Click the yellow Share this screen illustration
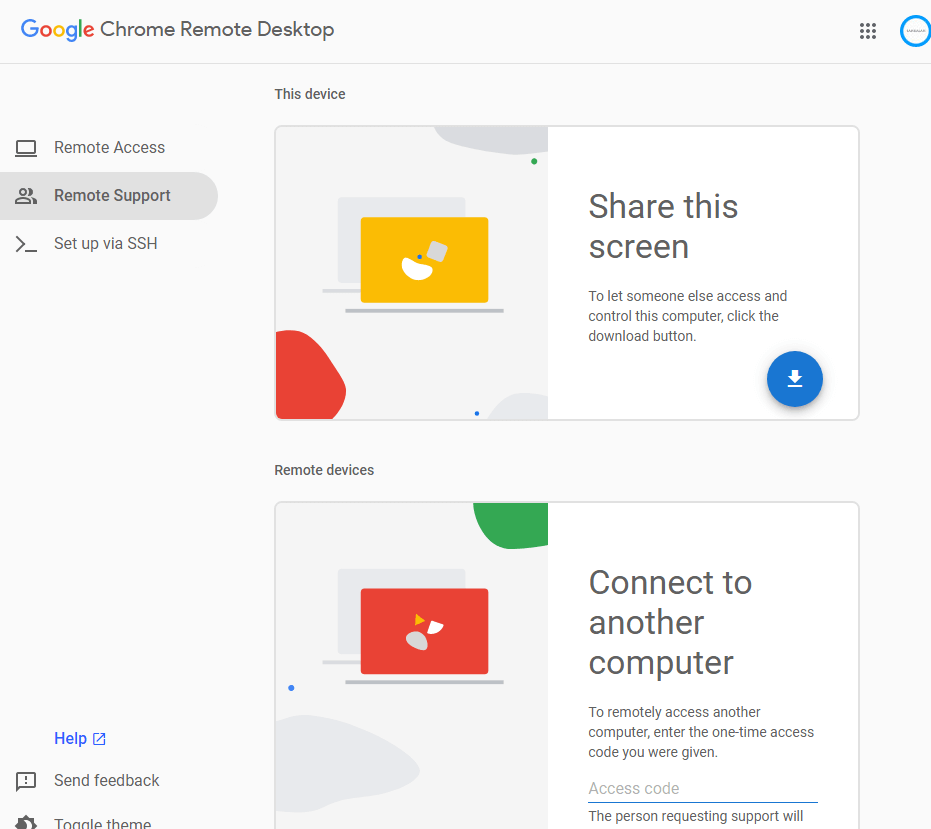This screenshot has height=829, width=931. click(424, 260)
